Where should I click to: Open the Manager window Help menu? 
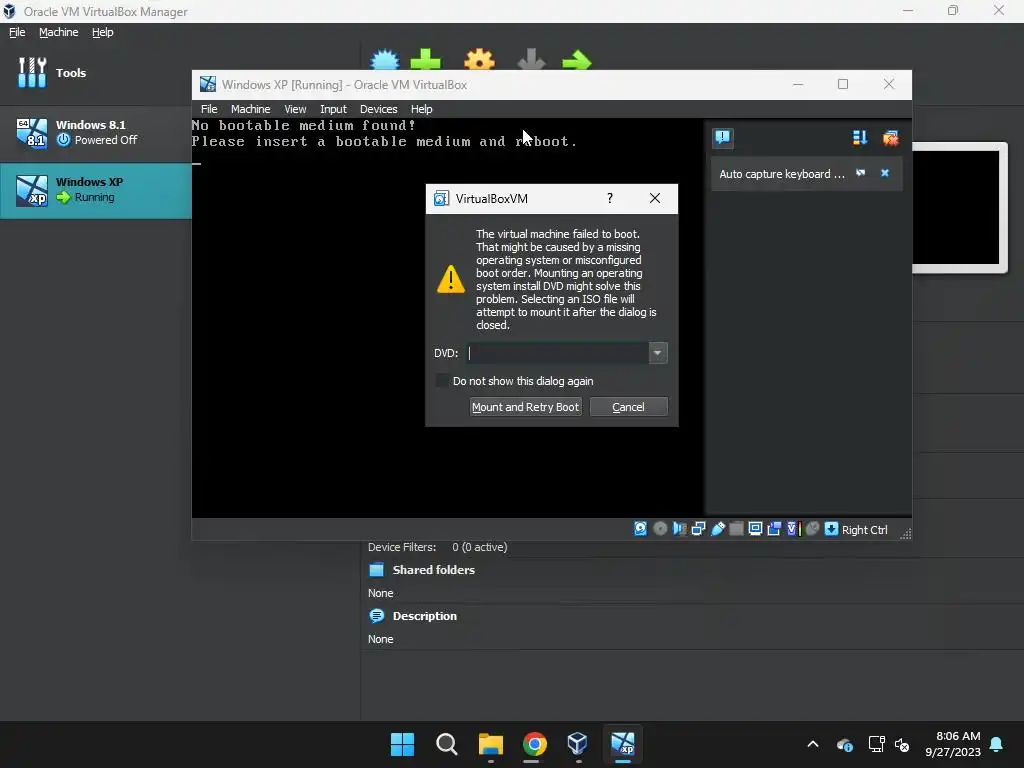103,32
